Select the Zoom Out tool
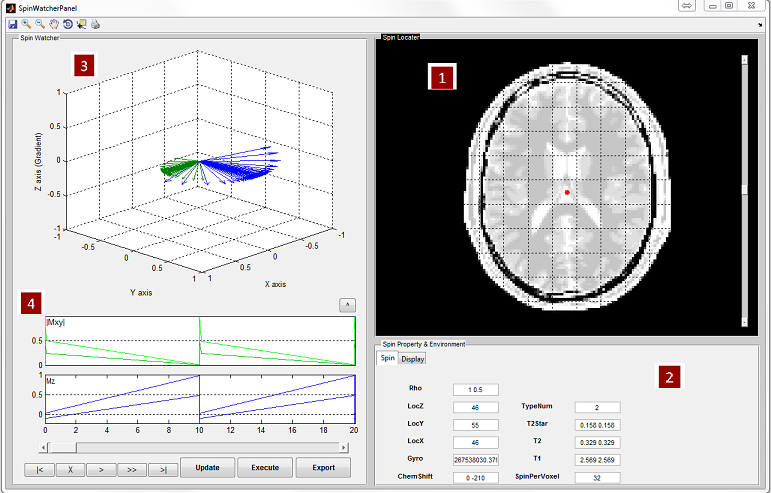Image resolution: width=771 pixels, height=493 pixels. coord(40,24)
